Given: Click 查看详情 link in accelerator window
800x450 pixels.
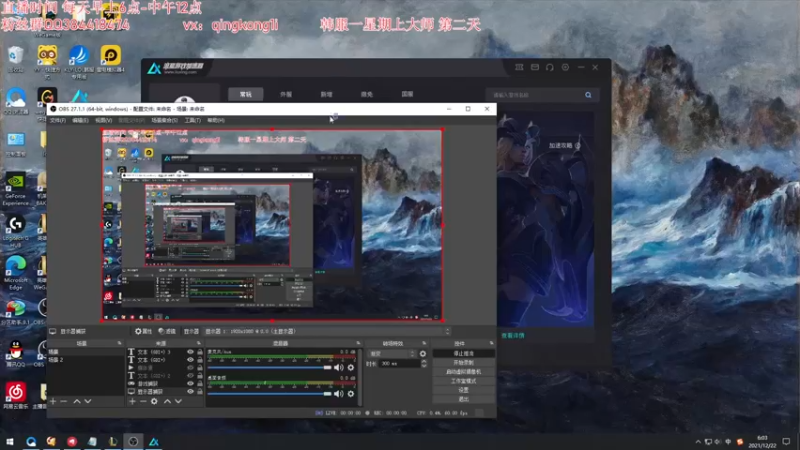Looking at the screenshot, I should [x=513, y=335].
